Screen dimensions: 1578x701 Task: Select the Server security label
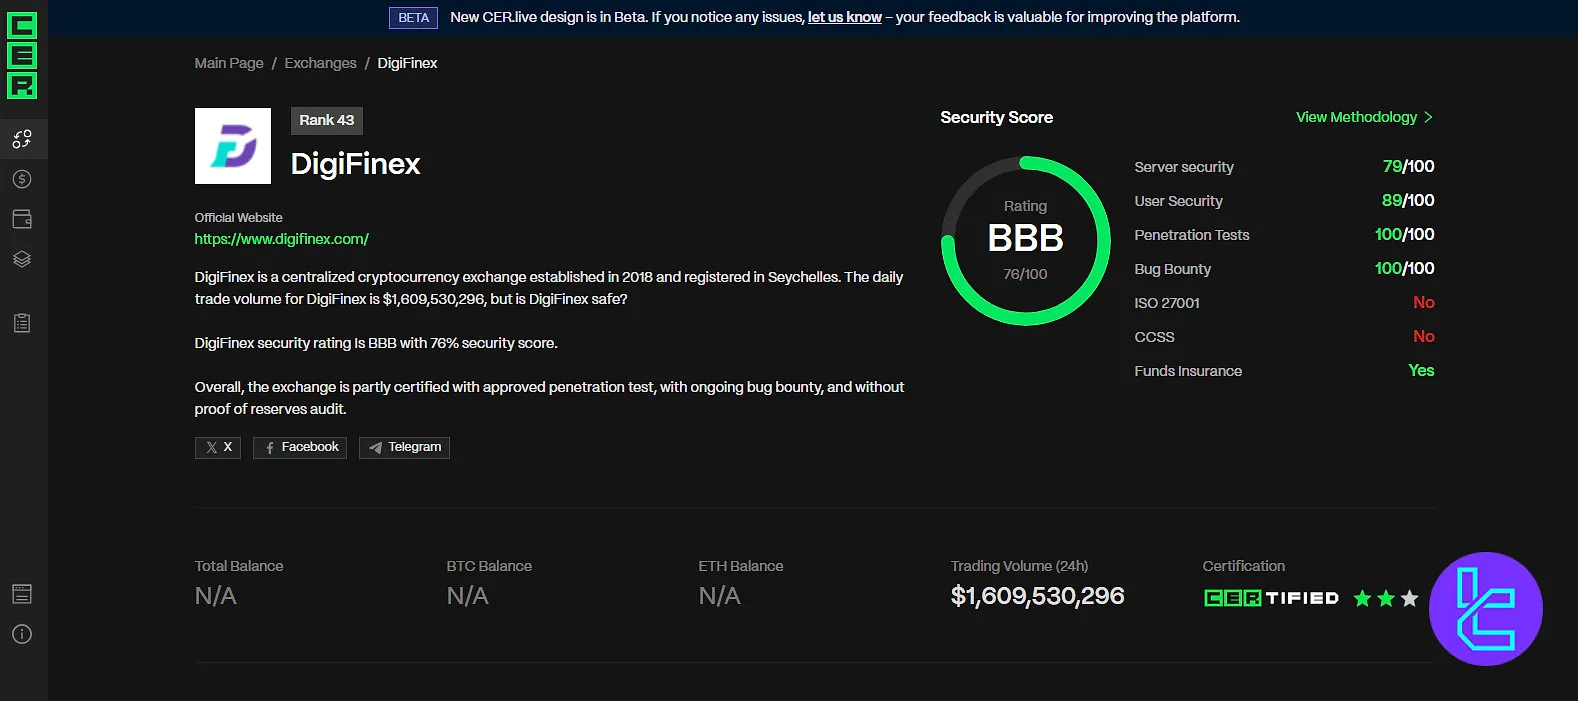click(1184, 167)
